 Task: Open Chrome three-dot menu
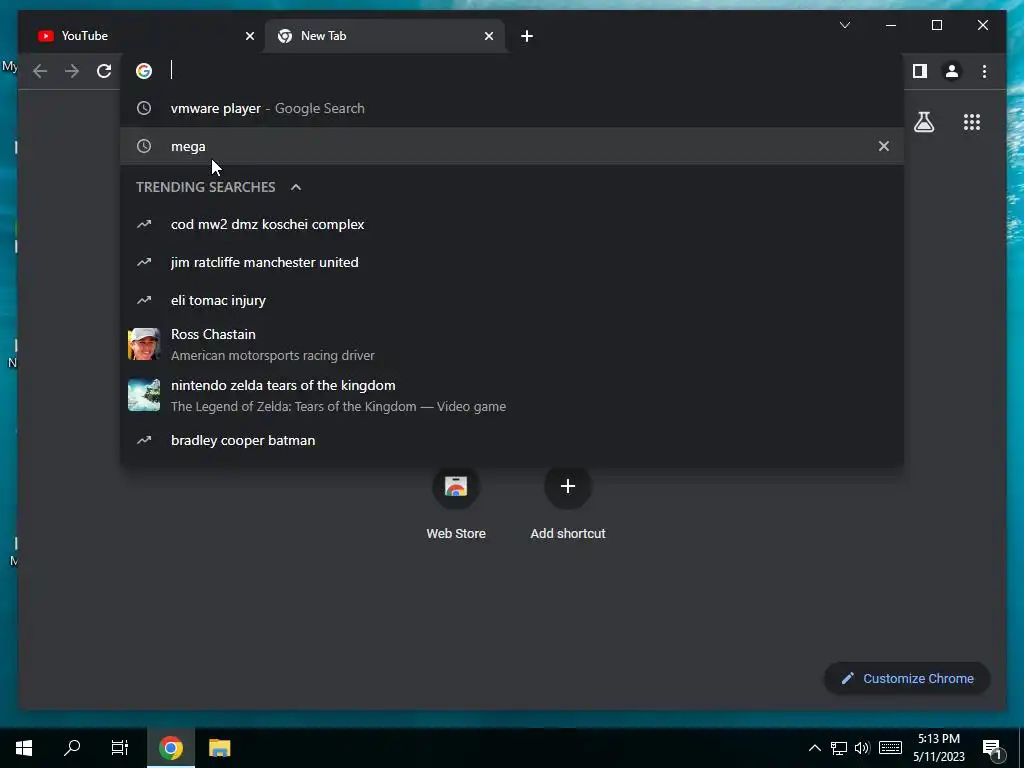pos(984,71)
